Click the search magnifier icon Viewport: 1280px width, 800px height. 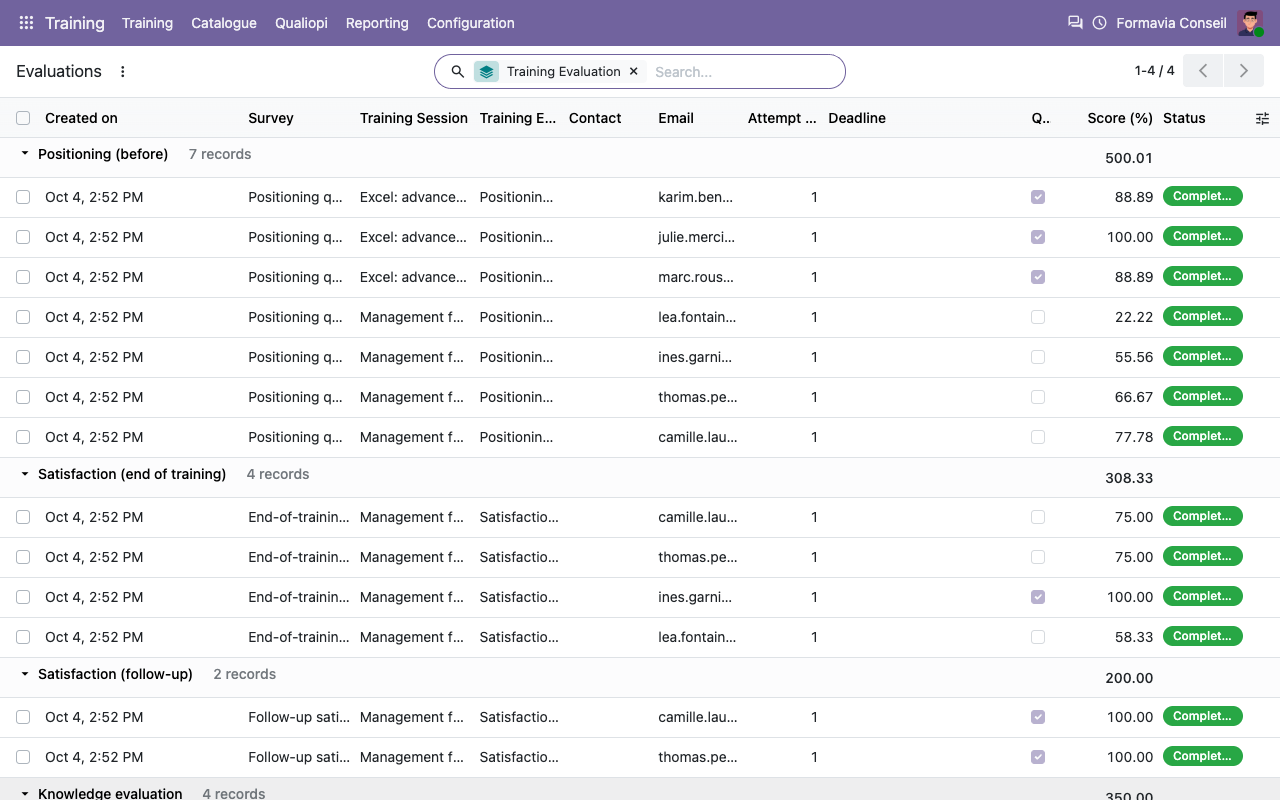coord(458,72)
